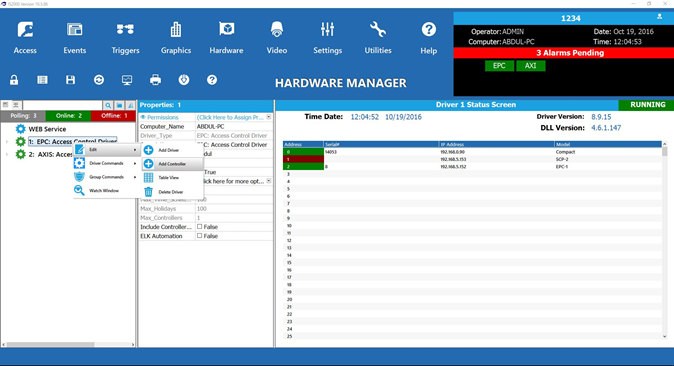Expand the 2: AXIS driver tree node

(6, 154)
